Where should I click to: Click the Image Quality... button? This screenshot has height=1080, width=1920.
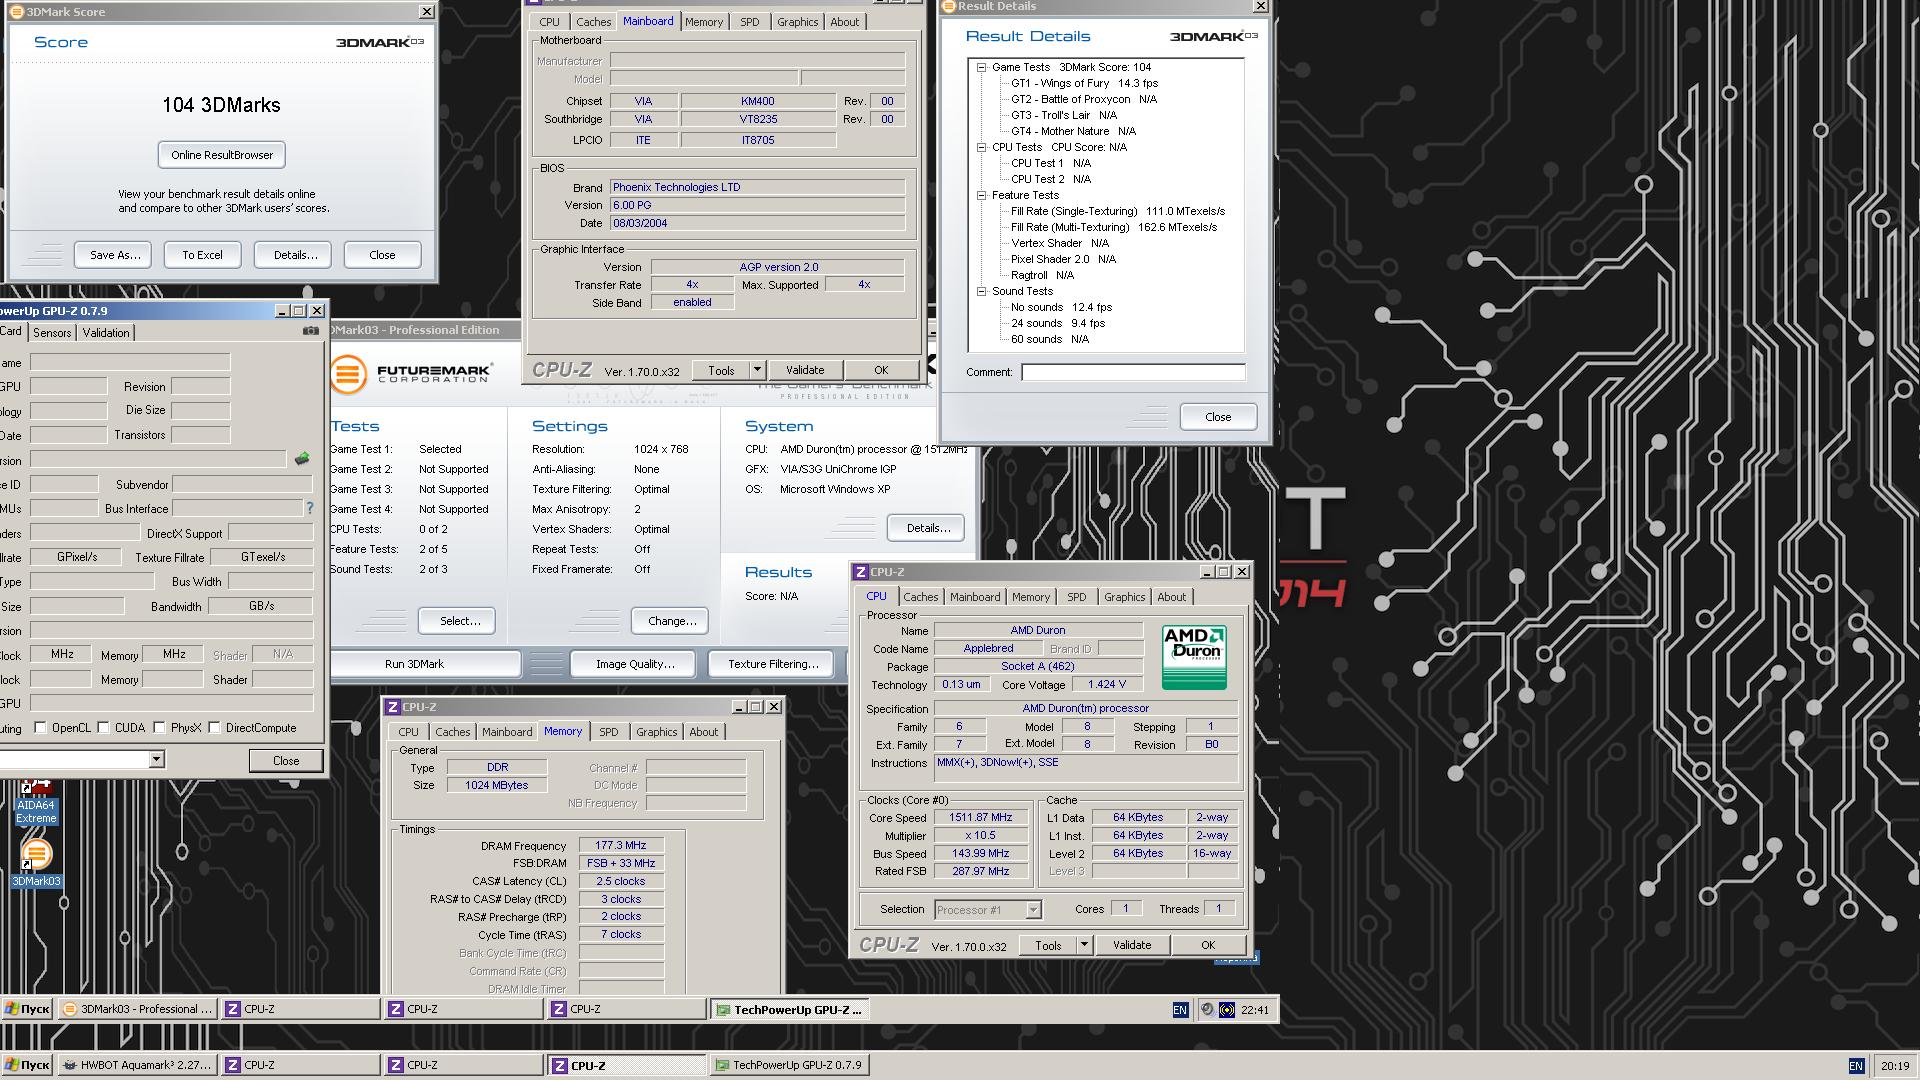click(635, 664)
